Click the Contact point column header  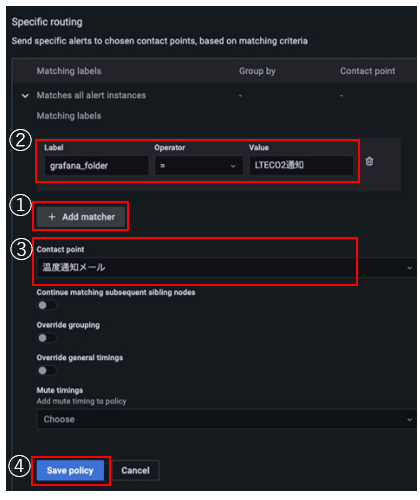pos(367,71)
